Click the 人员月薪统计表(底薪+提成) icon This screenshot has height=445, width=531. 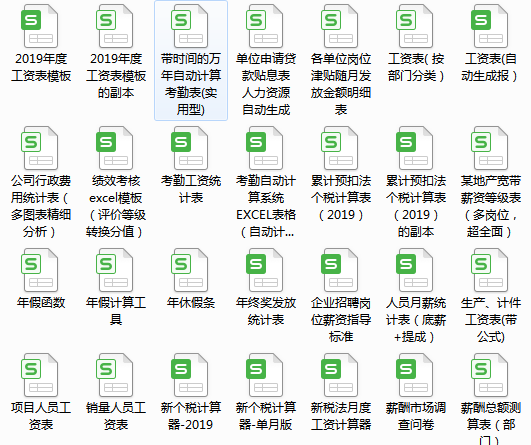pos(416,270)
